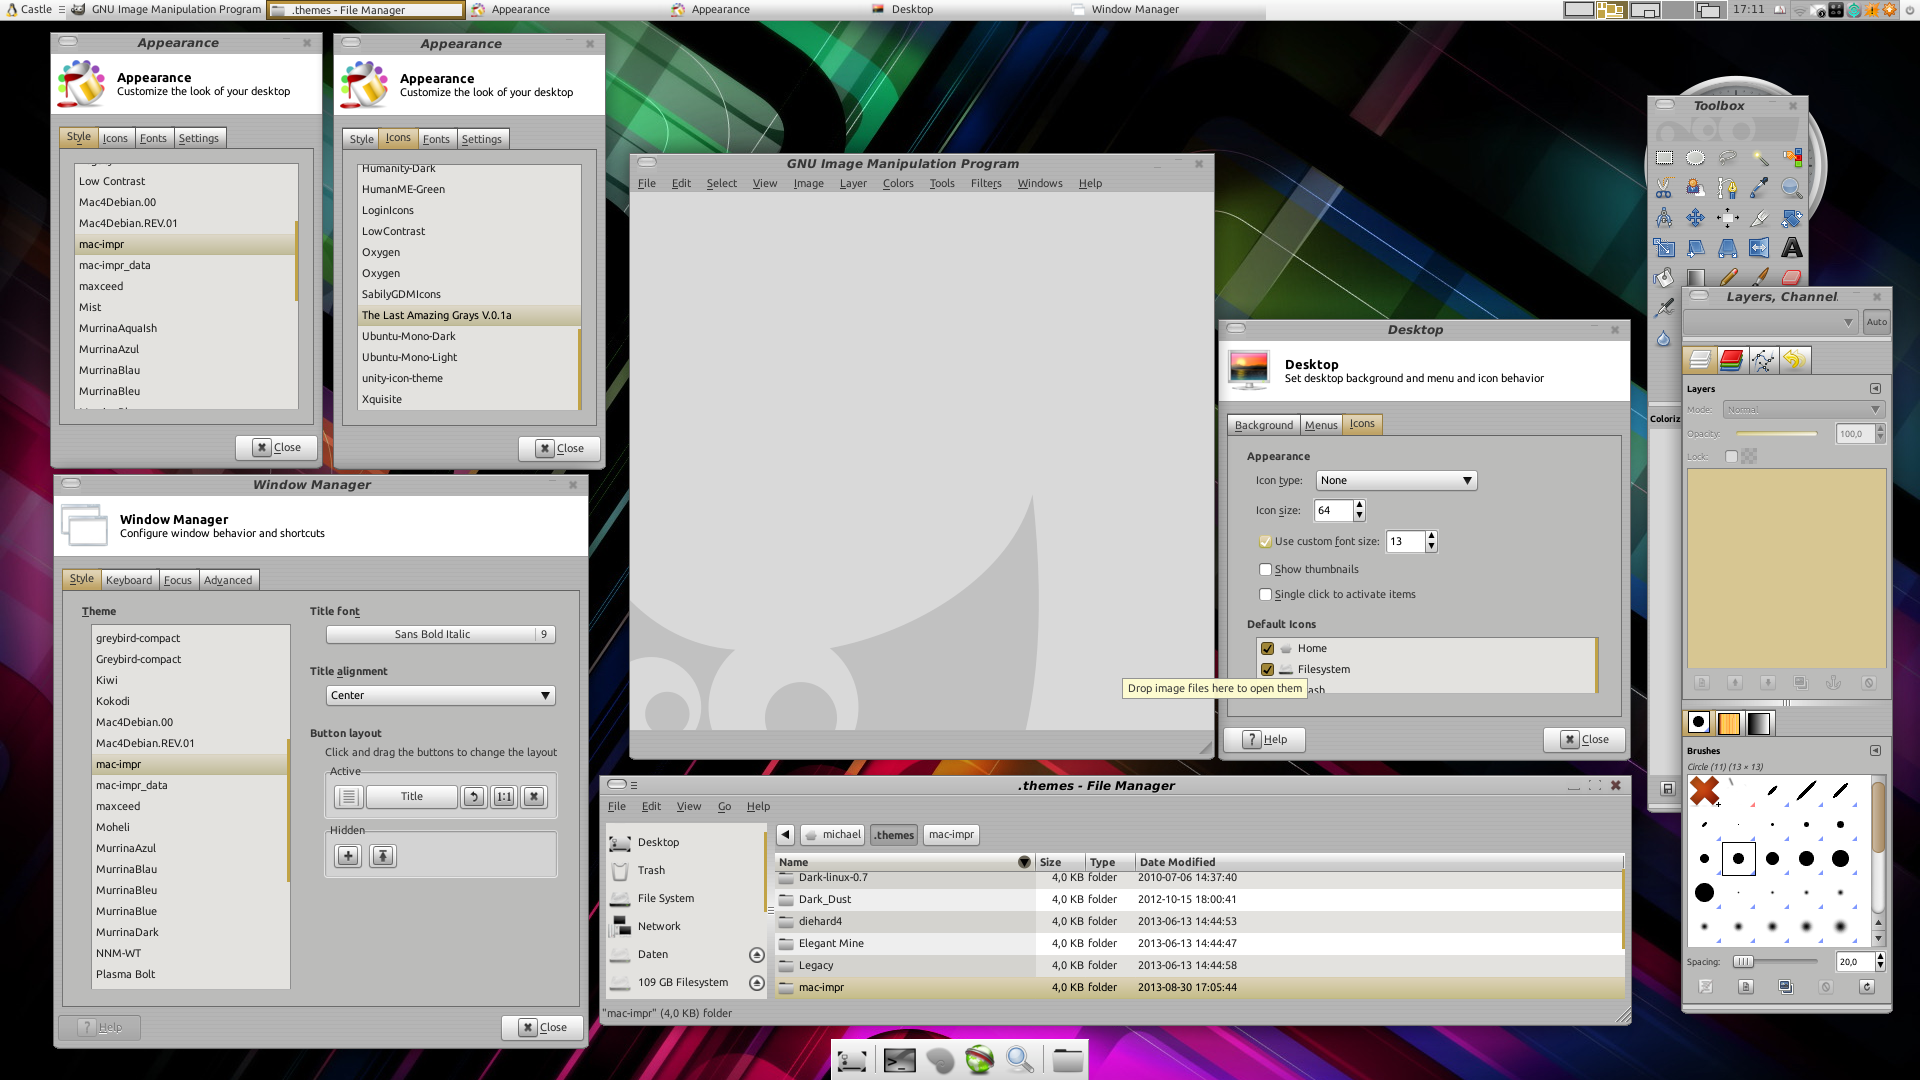Screen dimensions: 1920x1080
Task: Toggle the Filesystem default icon checkbox
Action: tap(1267, 670)
